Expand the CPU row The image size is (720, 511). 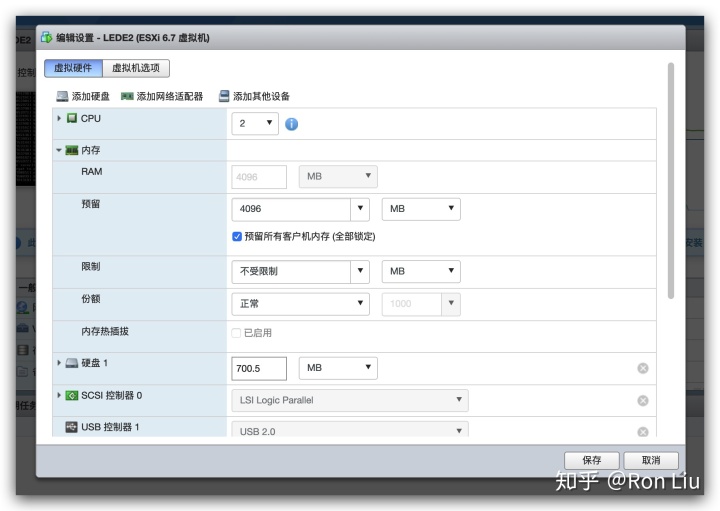(59, 118)
